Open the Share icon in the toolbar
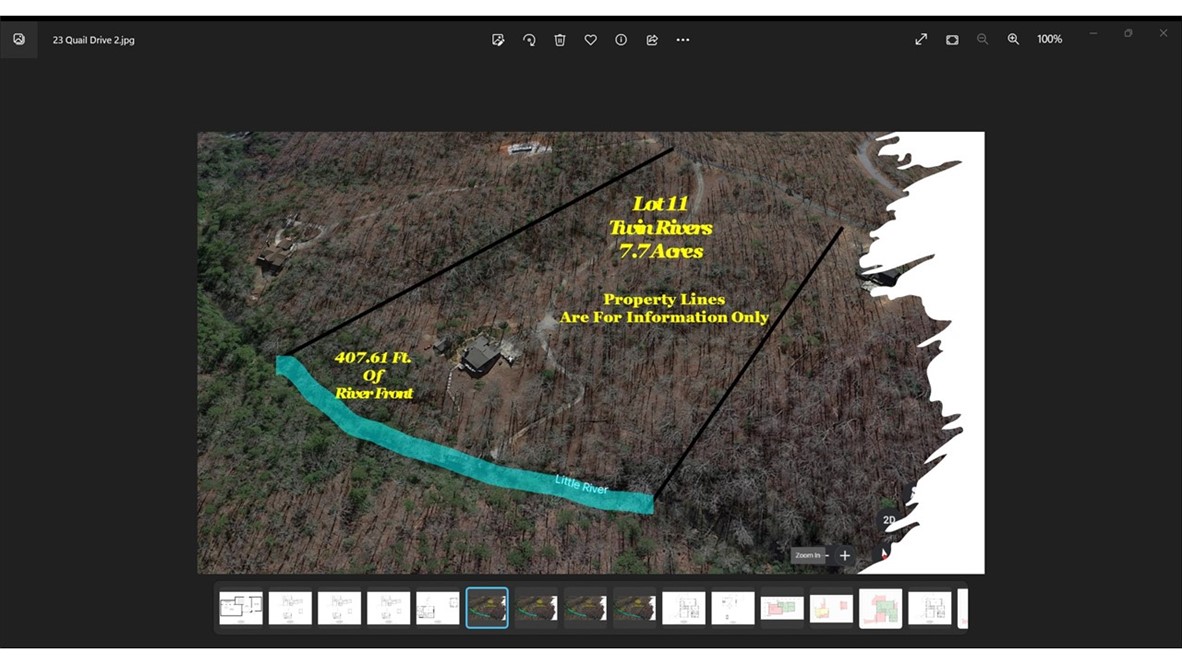This screenshot has height=664, width=1182. 652,40
